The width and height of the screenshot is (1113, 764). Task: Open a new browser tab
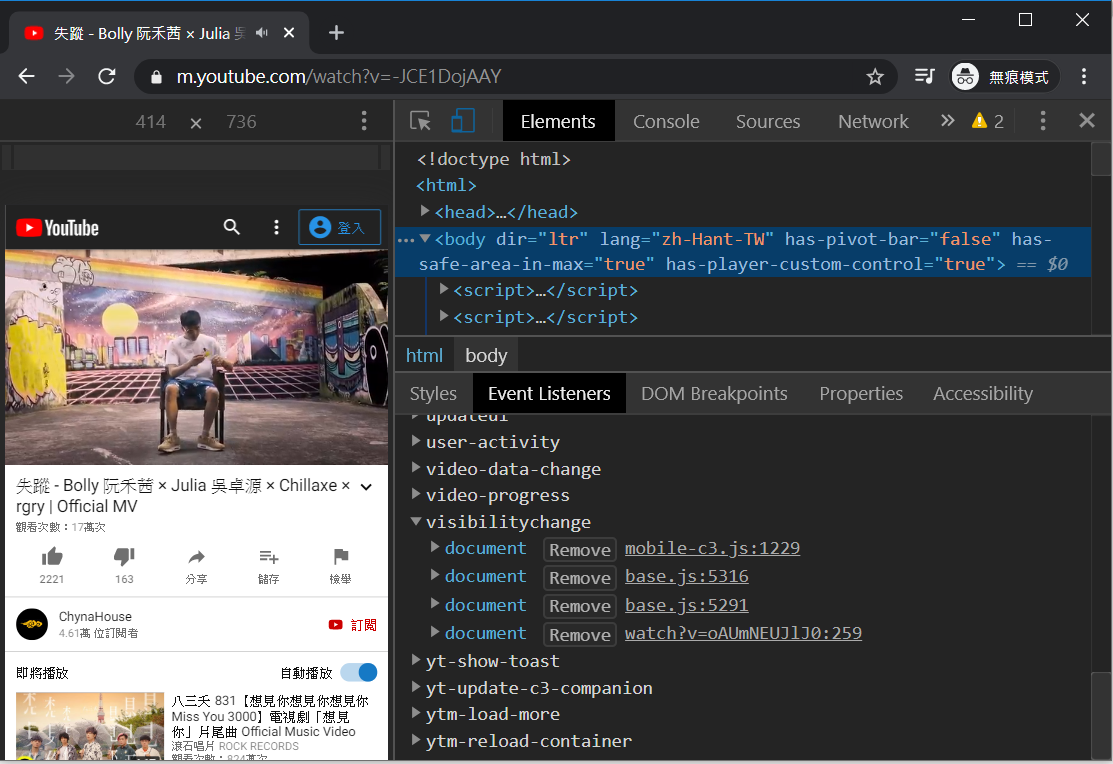pos(336,33)
